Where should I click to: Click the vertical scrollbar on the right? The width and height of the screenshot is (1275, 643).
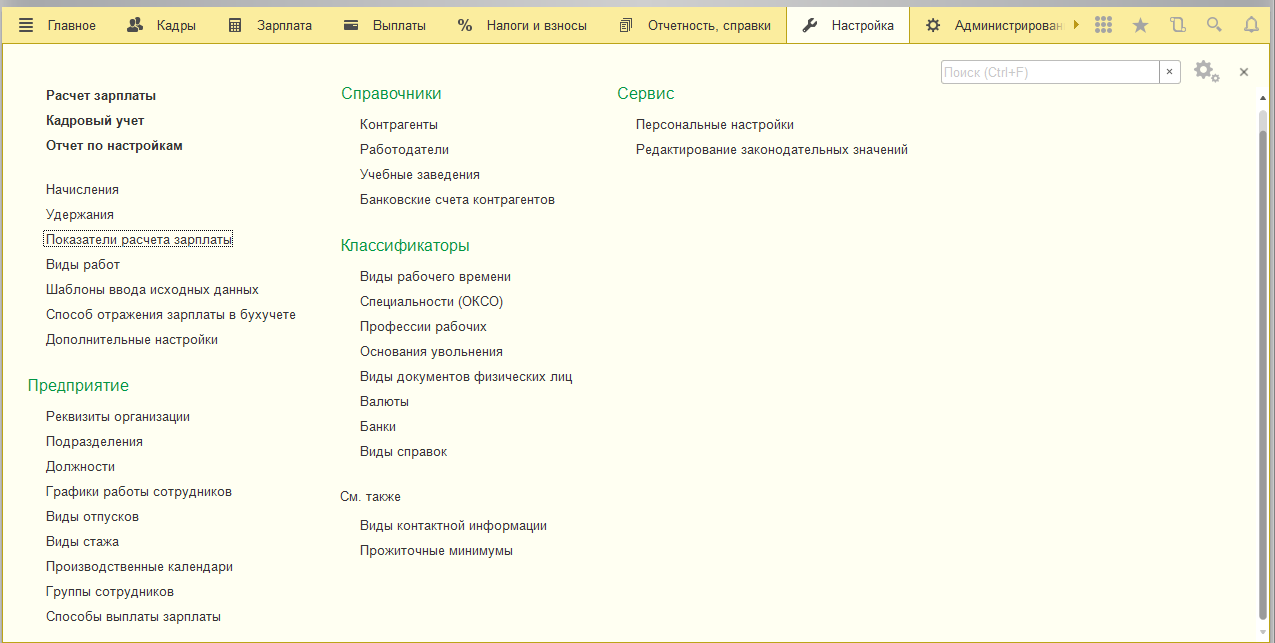(1261, 370)
